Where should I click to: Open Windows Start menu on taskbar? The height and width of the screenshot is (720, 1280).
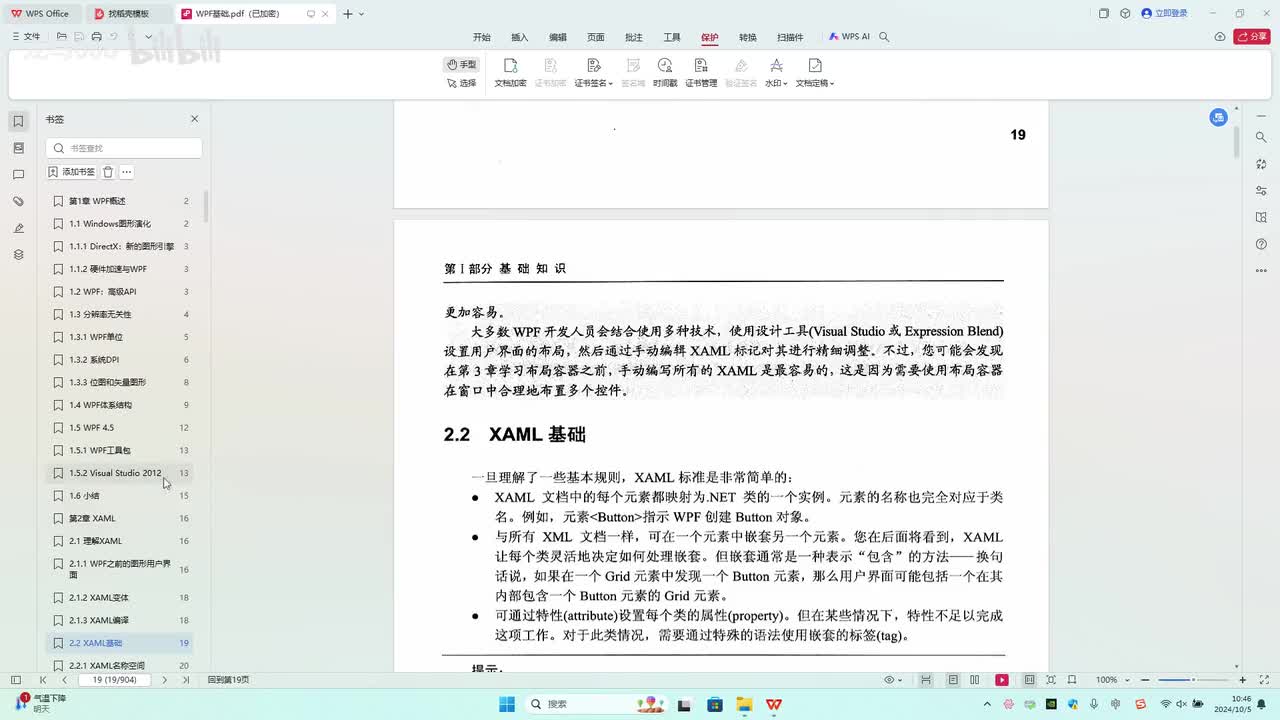pos(506,704)
